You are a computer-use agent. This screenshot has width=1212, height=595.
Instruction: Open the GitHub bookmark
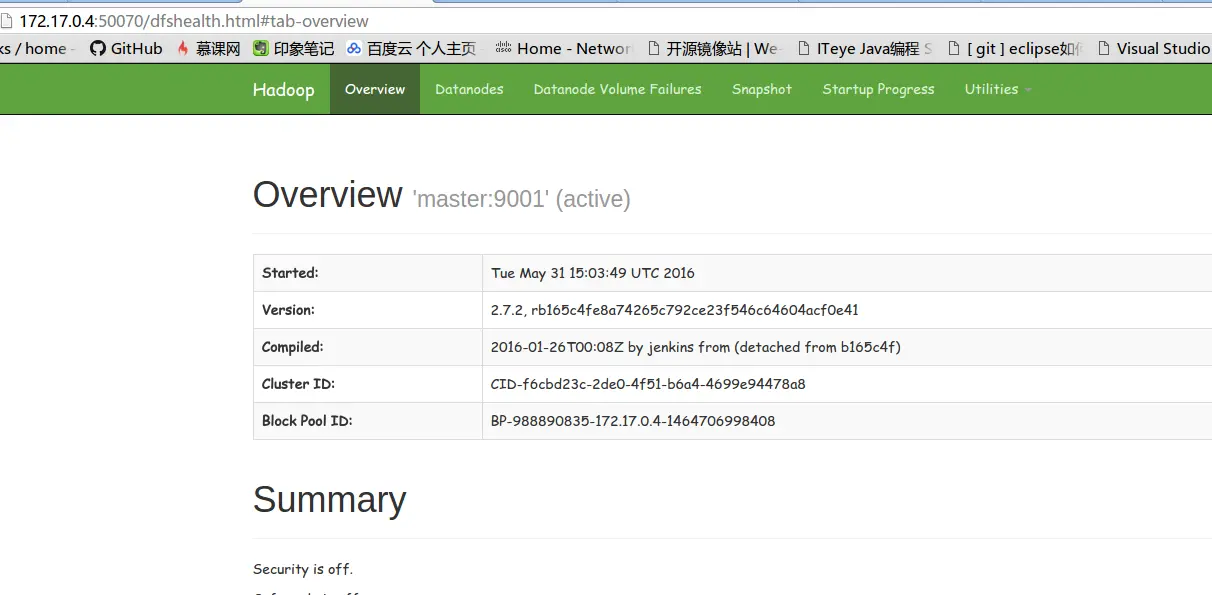[126, 47]
